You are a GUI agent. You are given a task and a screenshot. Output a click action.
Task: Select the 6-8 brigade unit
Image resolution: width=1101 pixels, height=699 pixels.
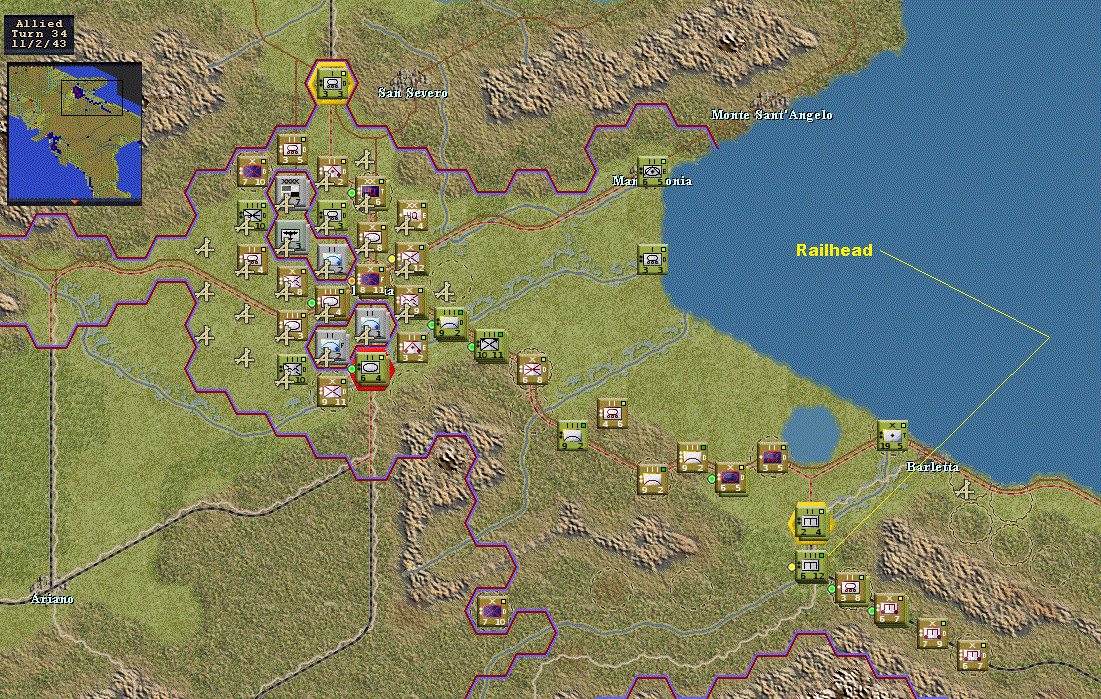(x=532, y=370)
